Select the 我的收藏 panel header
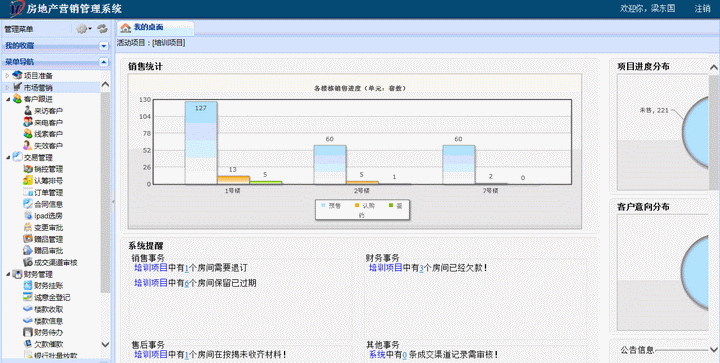The image size is (720, 363). pos(55,46)
